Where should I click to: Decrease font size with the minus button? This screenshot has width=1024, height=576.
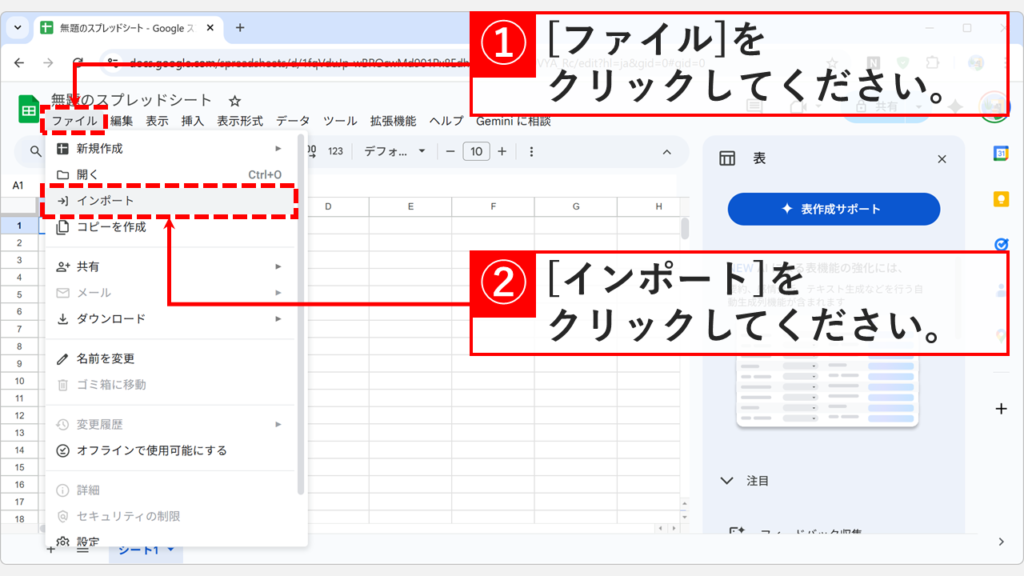(449, 152)
